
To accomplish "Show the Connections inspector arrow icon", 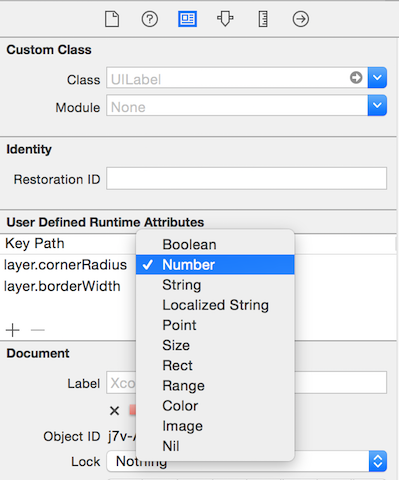I will [x=301, y=19].
